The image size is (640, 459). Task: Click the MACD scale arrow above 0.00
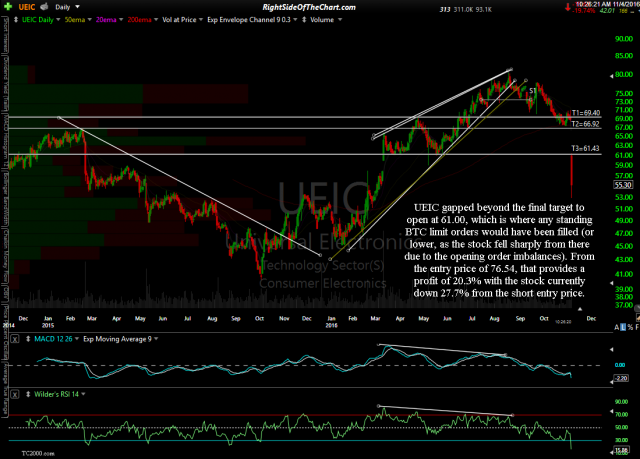611,349
